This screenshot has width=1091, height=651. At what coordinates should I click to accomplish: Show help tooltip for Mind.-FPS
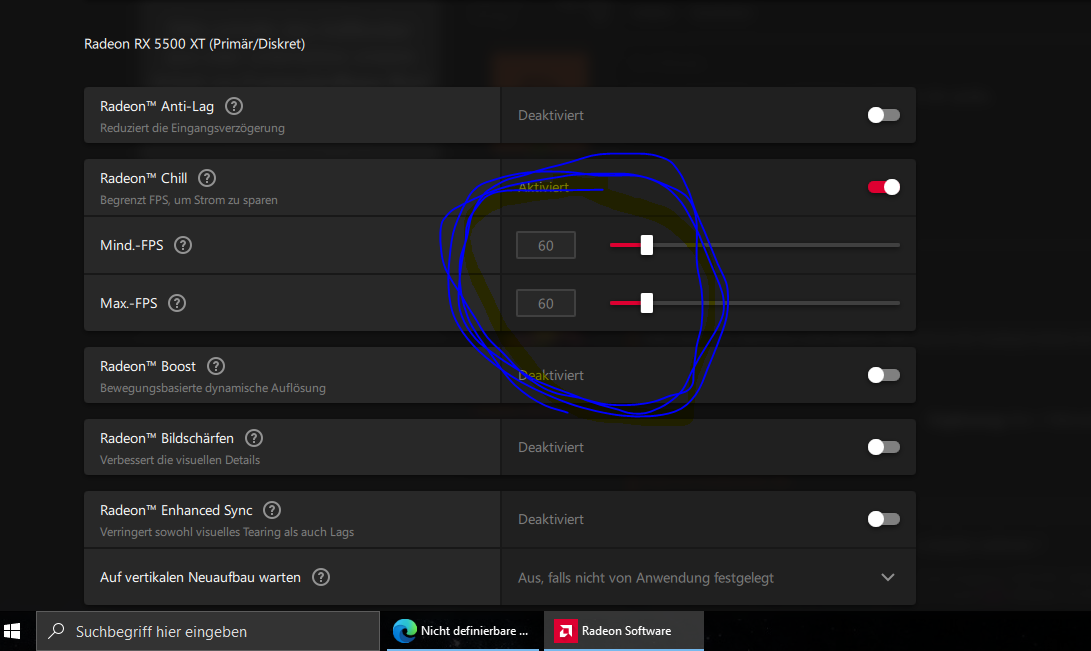[x=183, y=245]
